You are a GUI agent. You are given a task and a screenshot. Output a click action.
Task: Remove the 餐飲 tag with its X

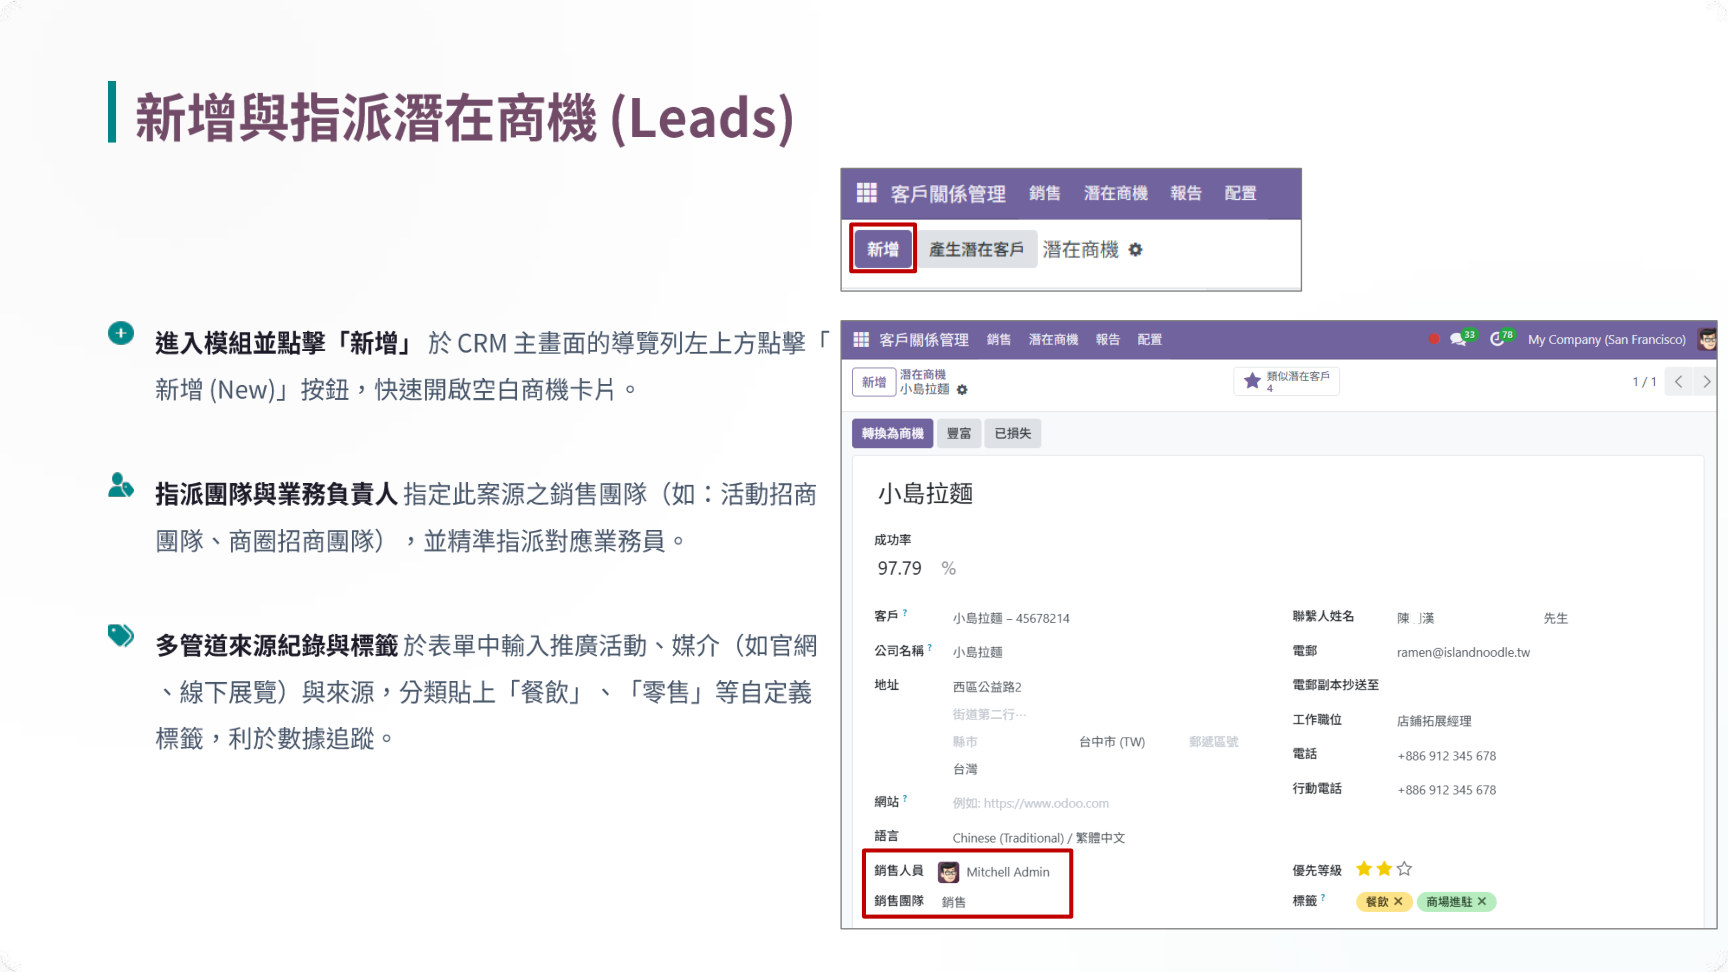click(x=1398, y=902)
